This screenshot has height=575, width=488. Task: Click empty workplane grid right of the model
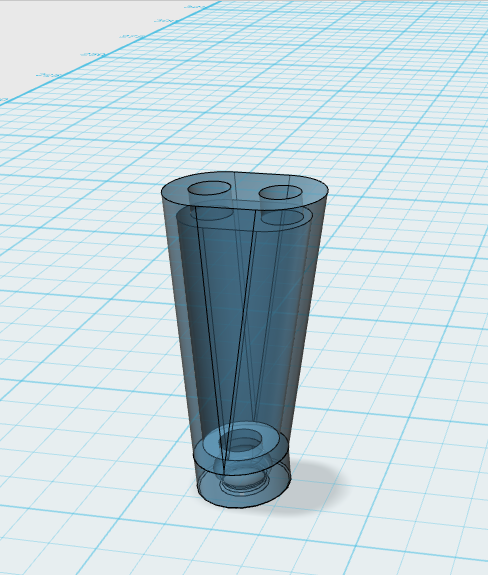[403, 293]
